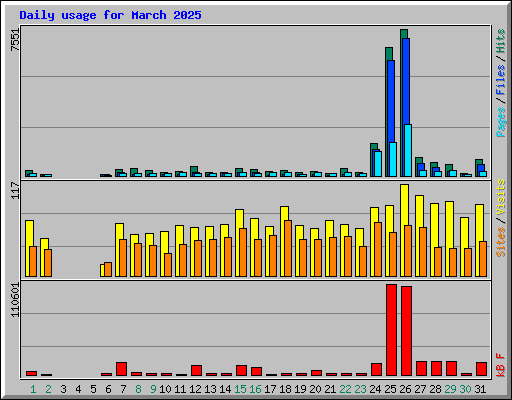Click the x-axis day label "17"
The image size is (512, 400).
point(270,389)
